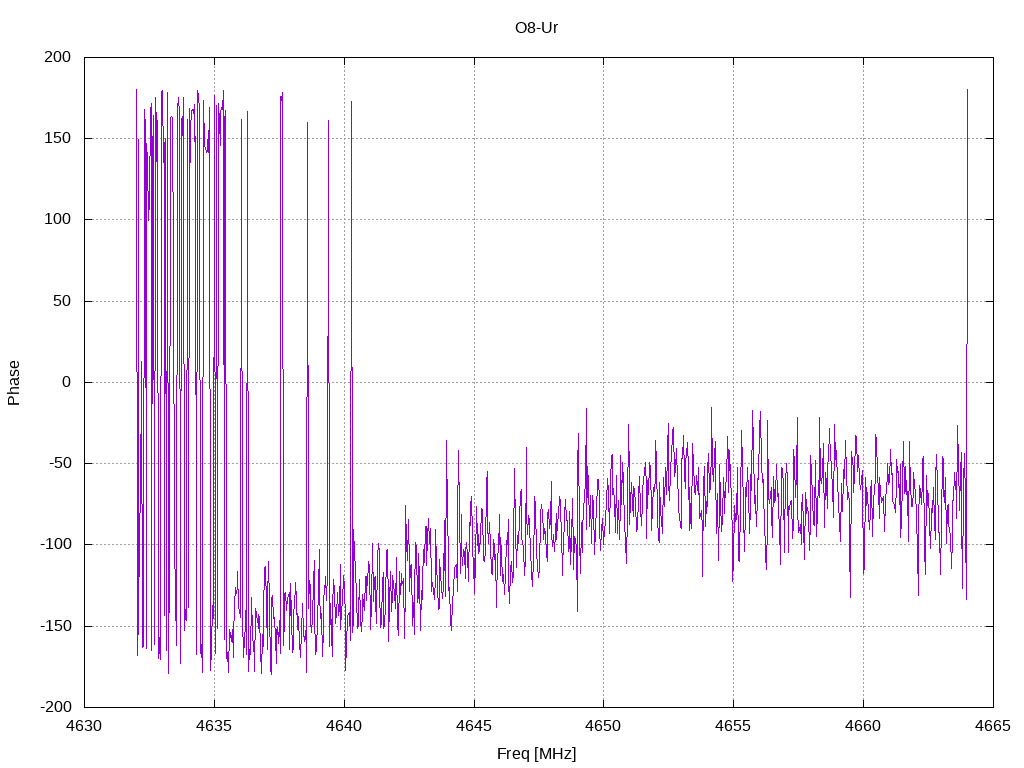Click the x-axis tick label 4640

[344, 726]
